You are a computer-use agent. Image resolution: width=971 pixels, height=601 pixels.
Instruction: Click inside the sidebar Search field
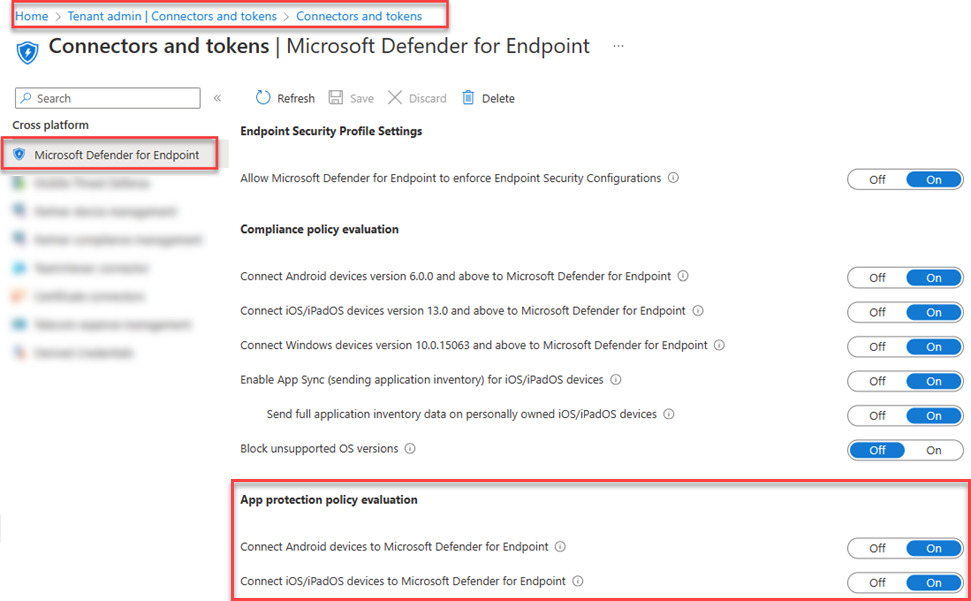[106, 98]
